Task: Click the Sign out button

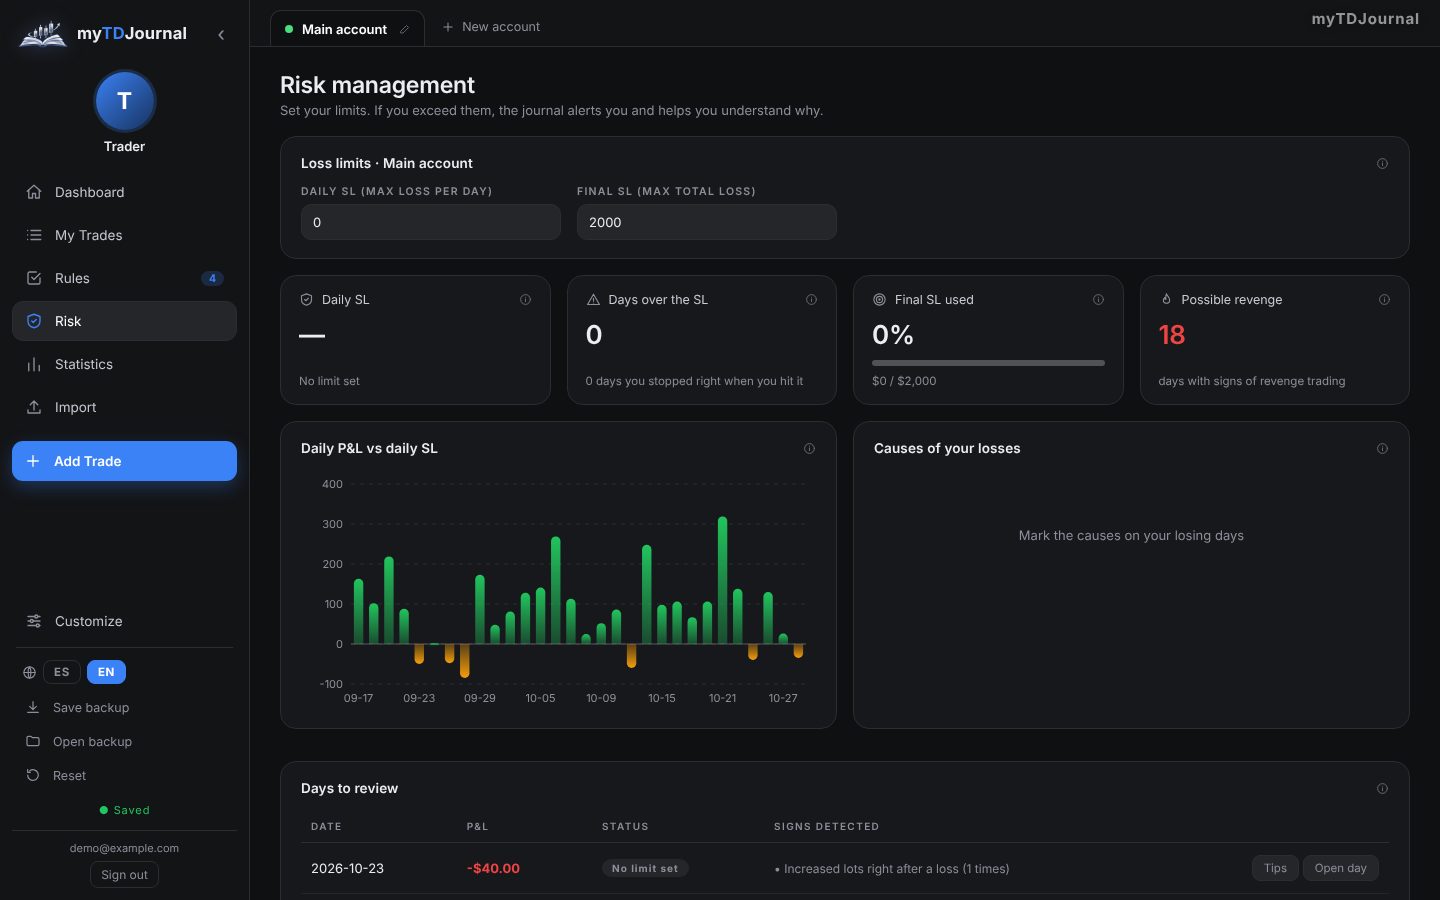Action: pos(124,875)
